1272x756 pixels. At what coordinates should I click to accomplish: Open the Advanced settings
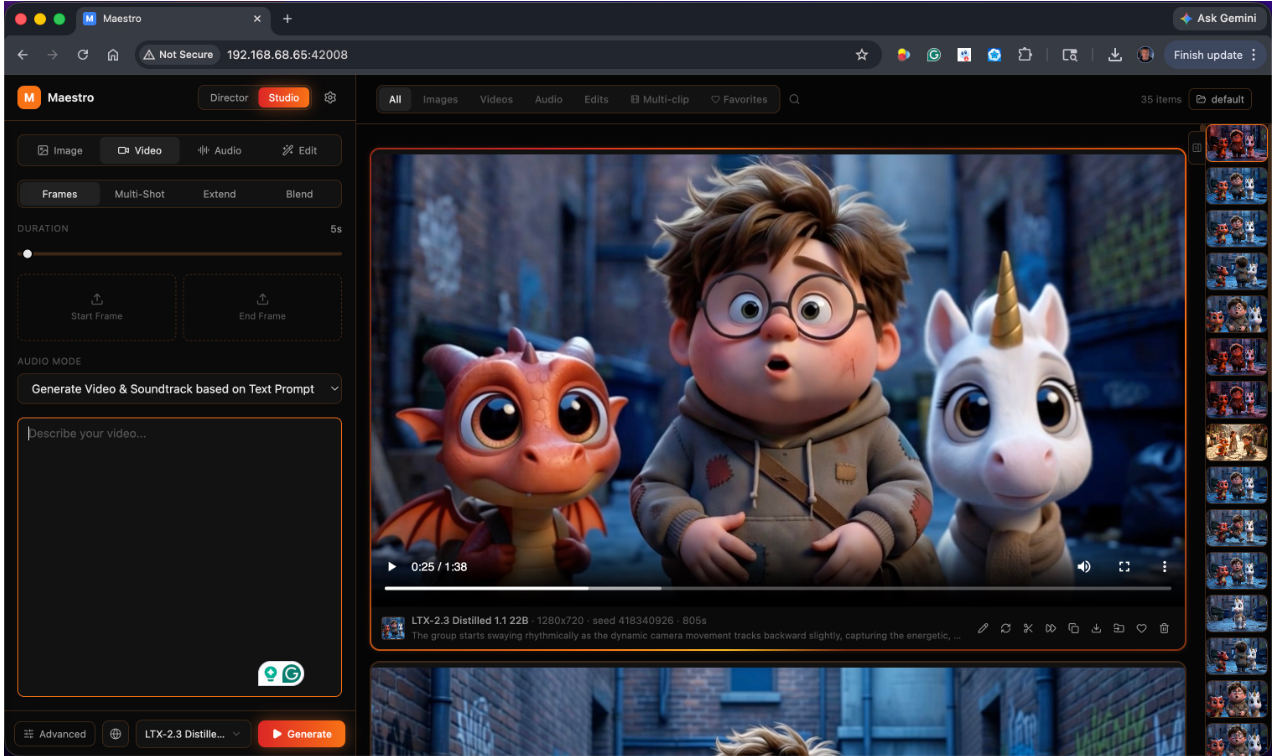pyautogui.click(x=56, y=734)
